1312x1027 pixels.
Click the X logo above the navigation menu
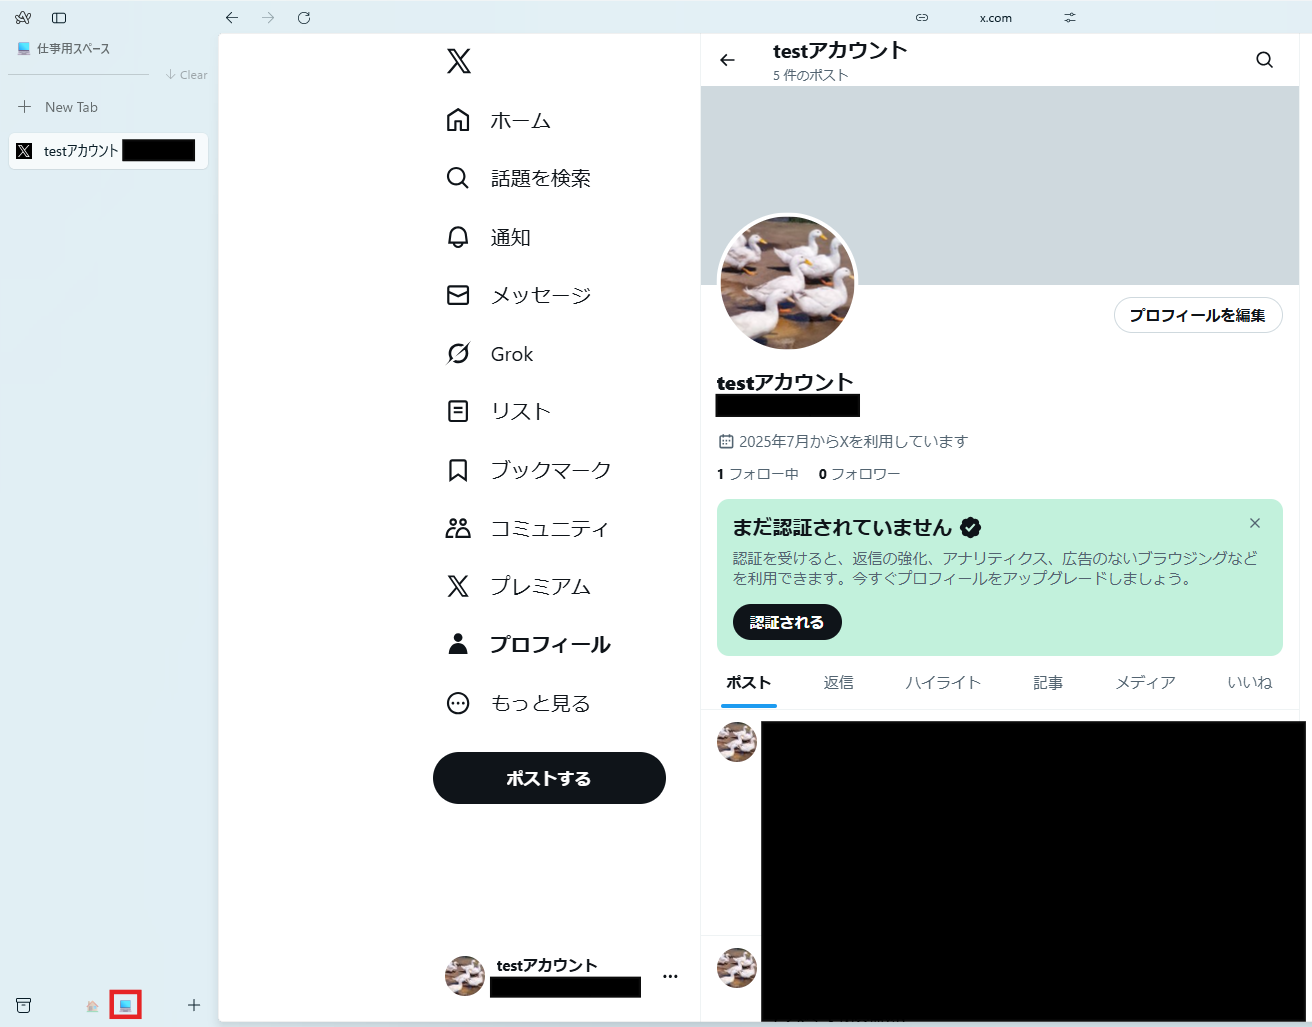(459, 61)
